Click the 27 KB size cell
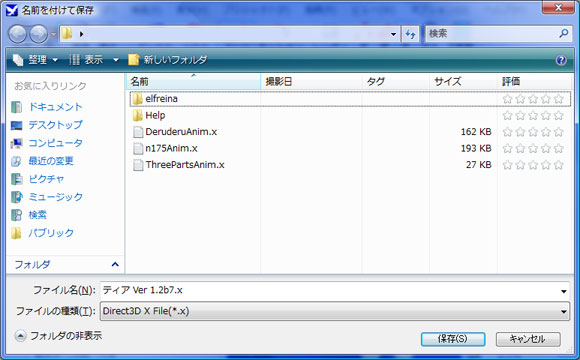The image size is (580, 360). 478,165
